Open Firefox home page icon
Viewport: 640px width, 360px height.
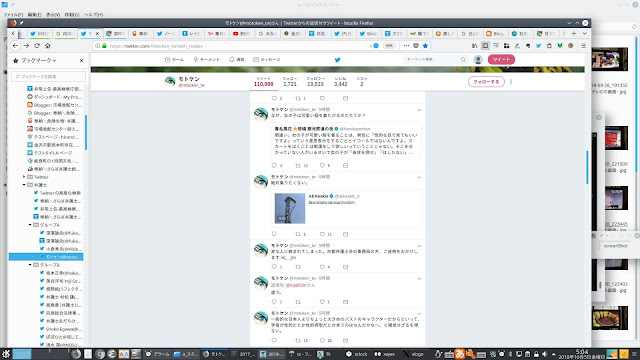point(47,46)
